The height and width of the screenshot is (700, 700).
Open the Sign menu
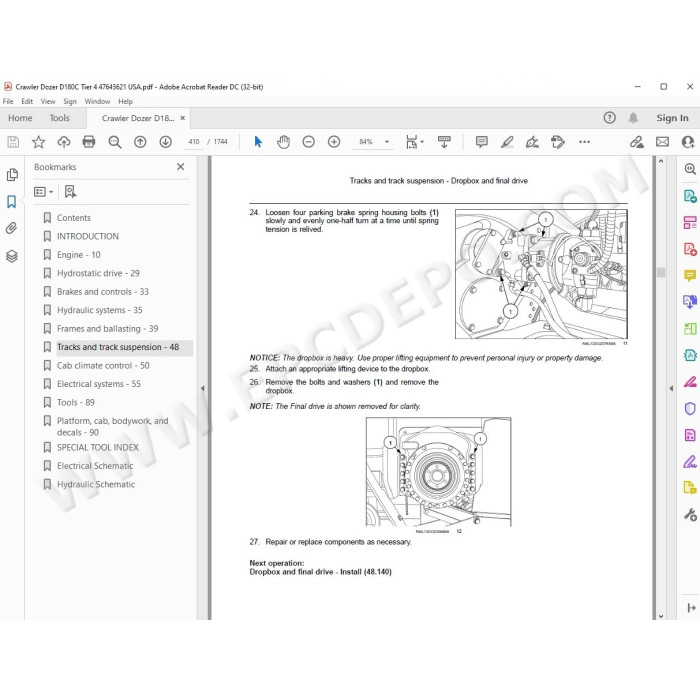click(x=70, y=101)
